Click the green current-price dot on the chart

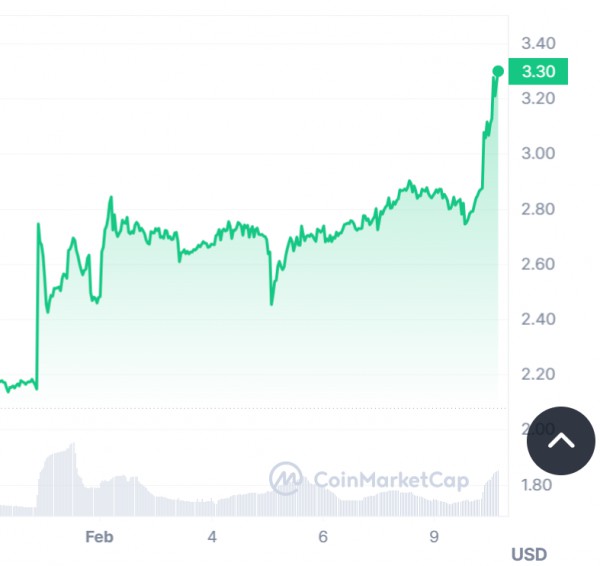point(498,71)
